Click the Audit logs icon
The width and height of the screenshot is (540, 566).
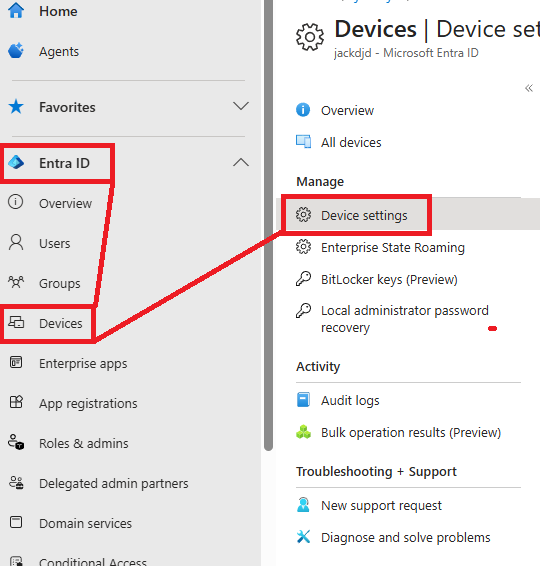[x=303, y=400]
